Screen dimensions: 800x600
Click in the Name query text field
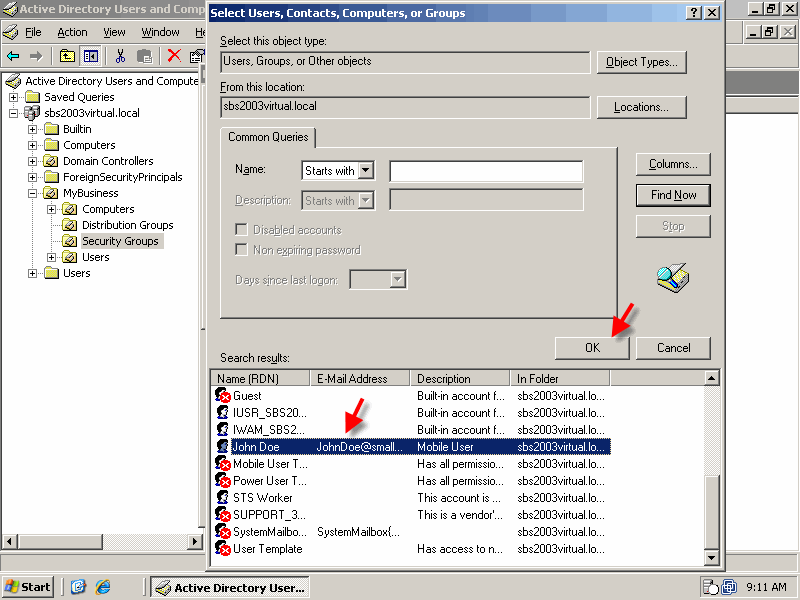point(486,171)
